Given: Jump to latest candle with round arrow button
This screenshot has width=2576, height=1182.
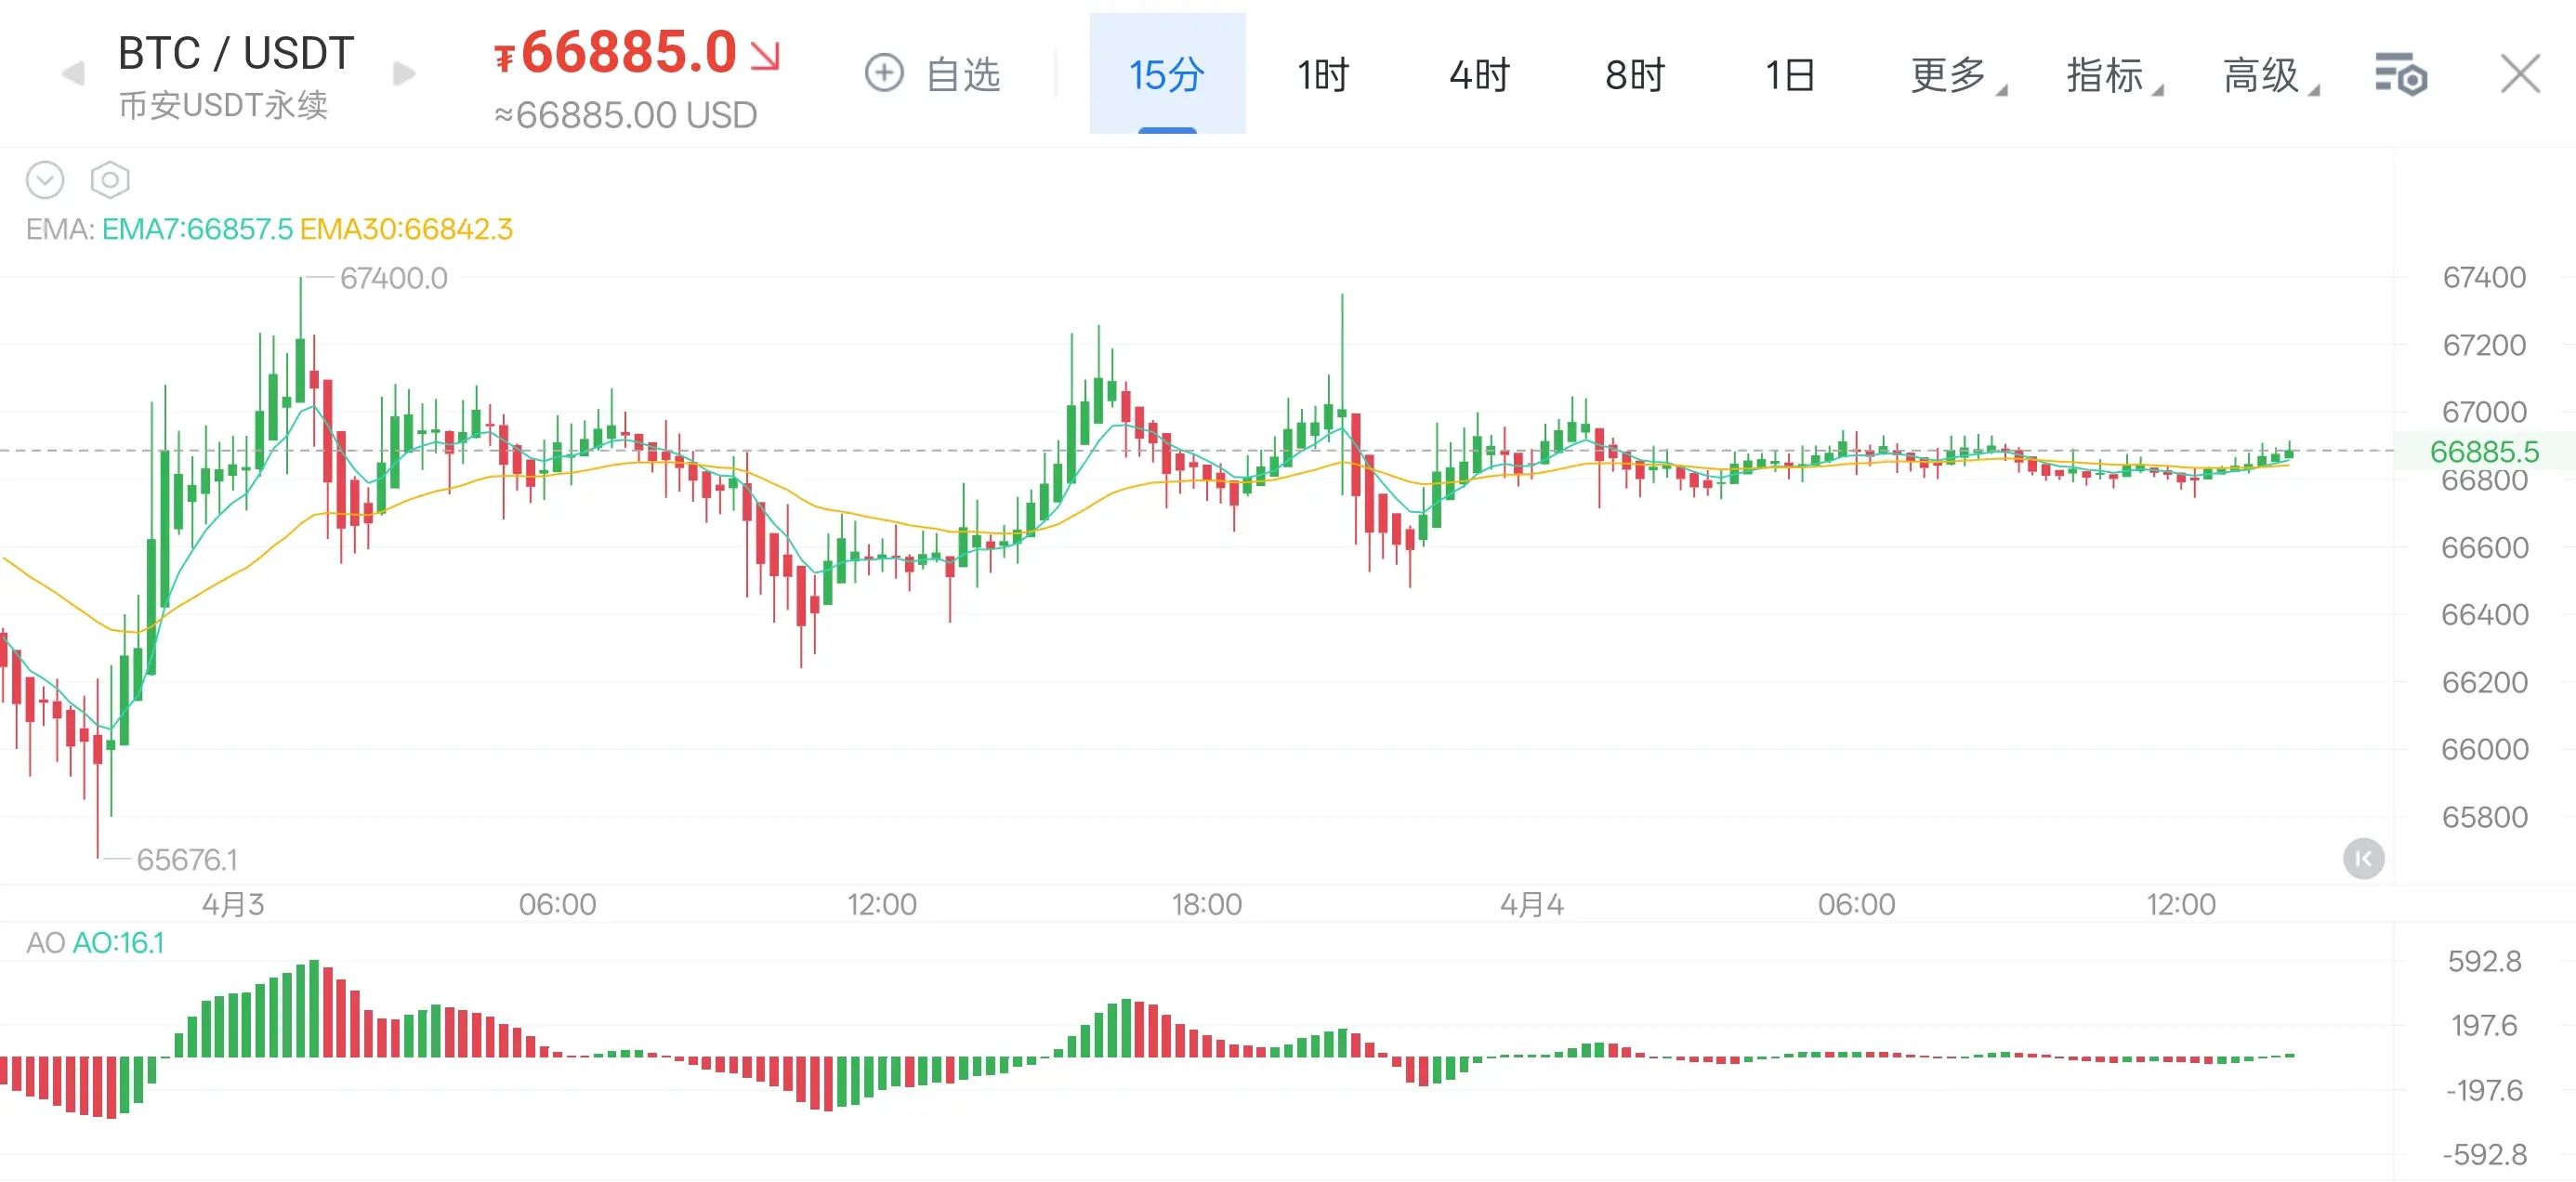Looking at the screenshot, I should (2363, 858).
